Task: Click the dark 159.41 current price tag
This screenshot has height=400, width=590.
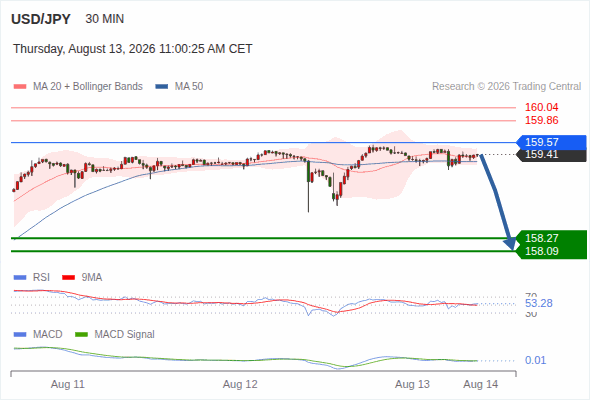Action: click(x=551, y=155)
